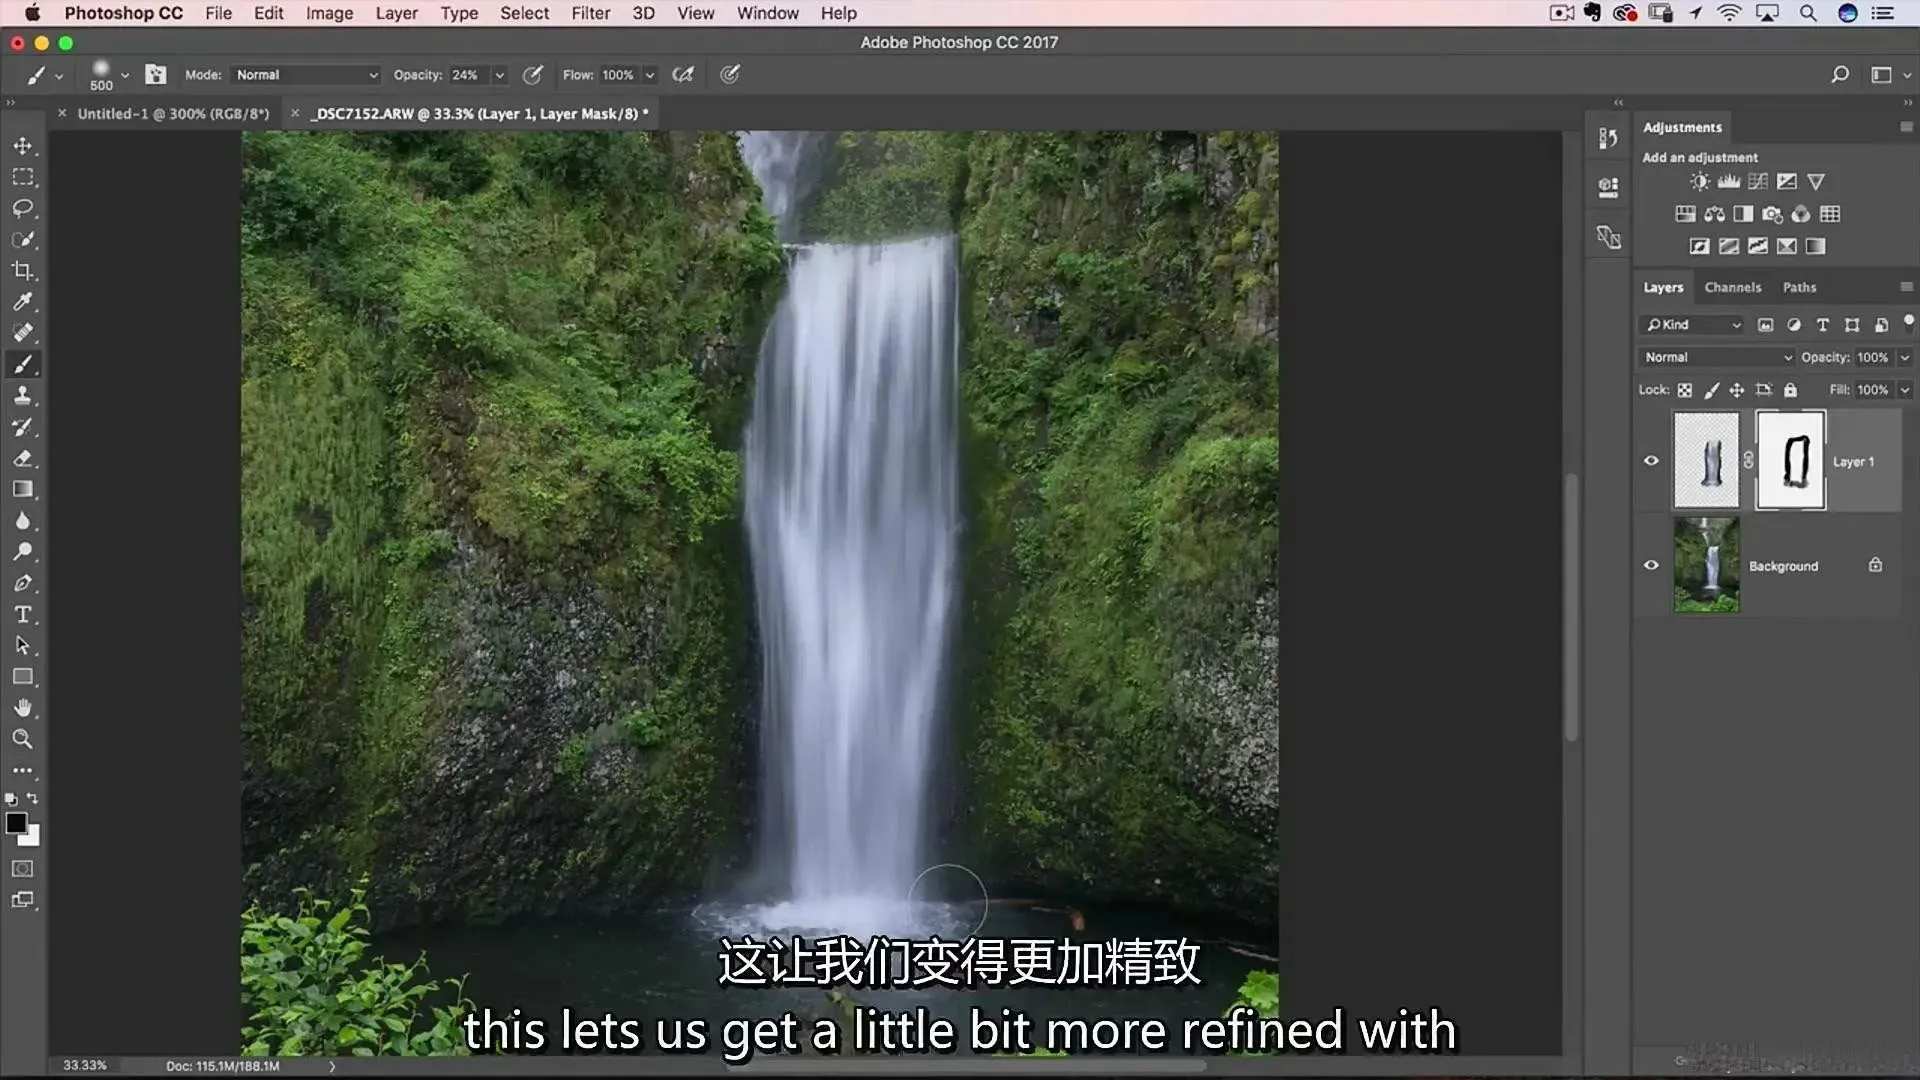Open the layer Opacity dropdown
The image size is (1920, 1080).
click(x=1905, y=357)
